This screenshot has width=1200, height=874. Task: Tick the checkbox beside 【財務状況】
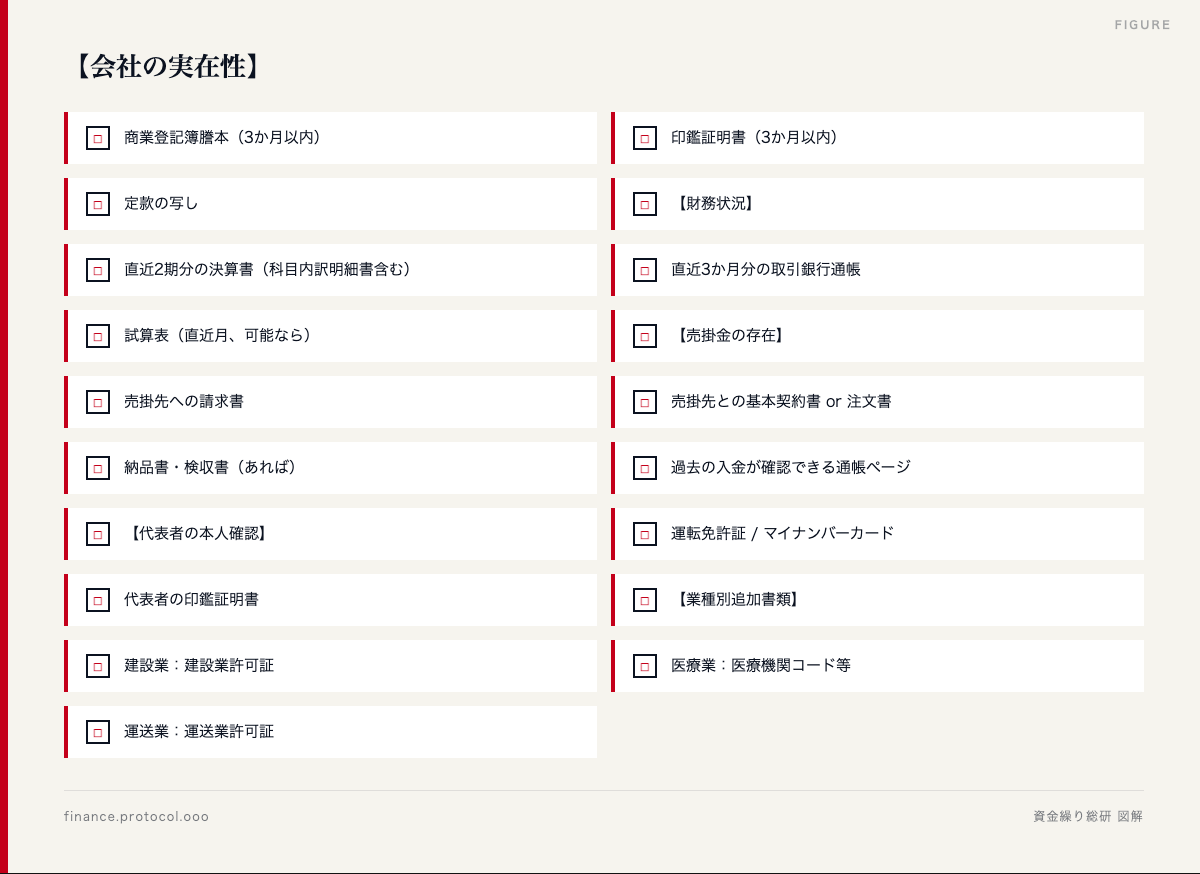click(644, 204)
